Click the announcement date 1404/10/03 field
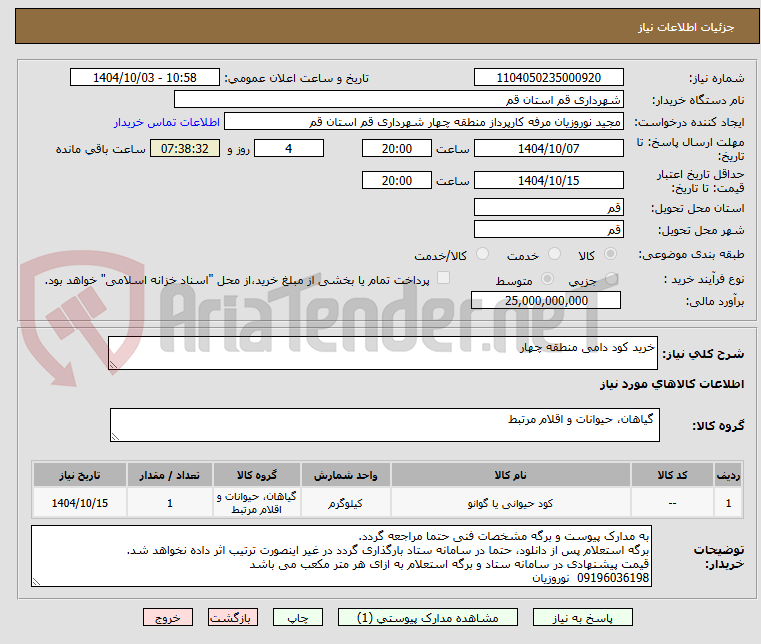 tap(145, 77)
